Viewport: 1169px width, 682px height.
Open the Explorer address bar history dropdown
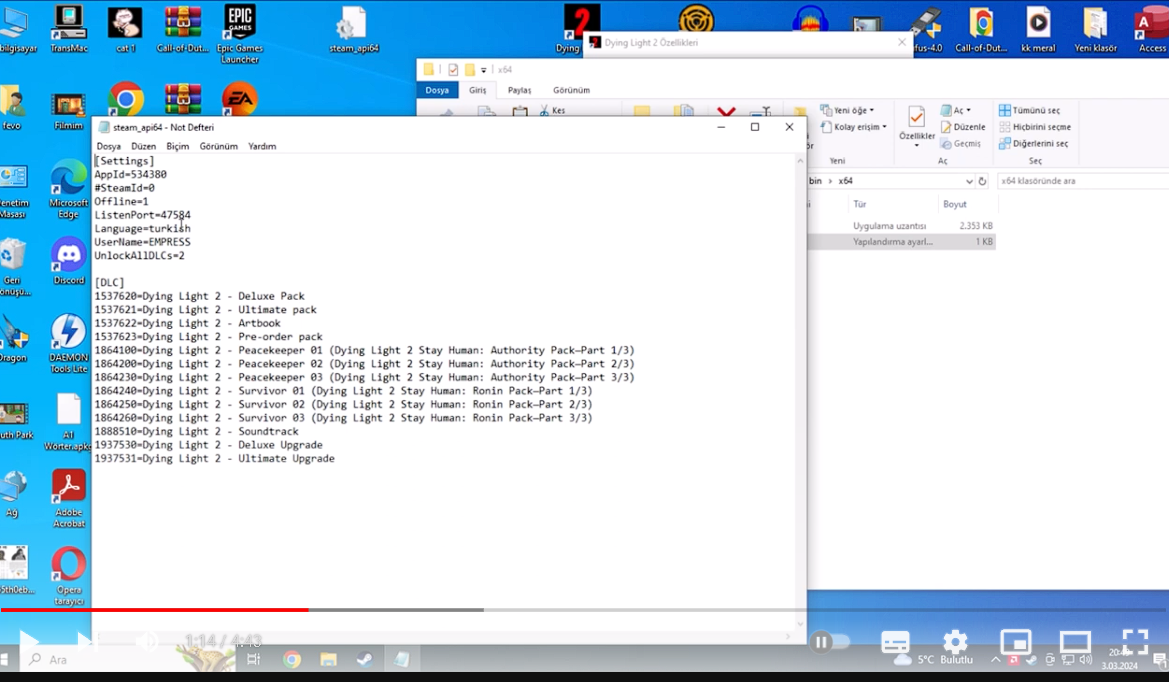[x=968, y=181]
